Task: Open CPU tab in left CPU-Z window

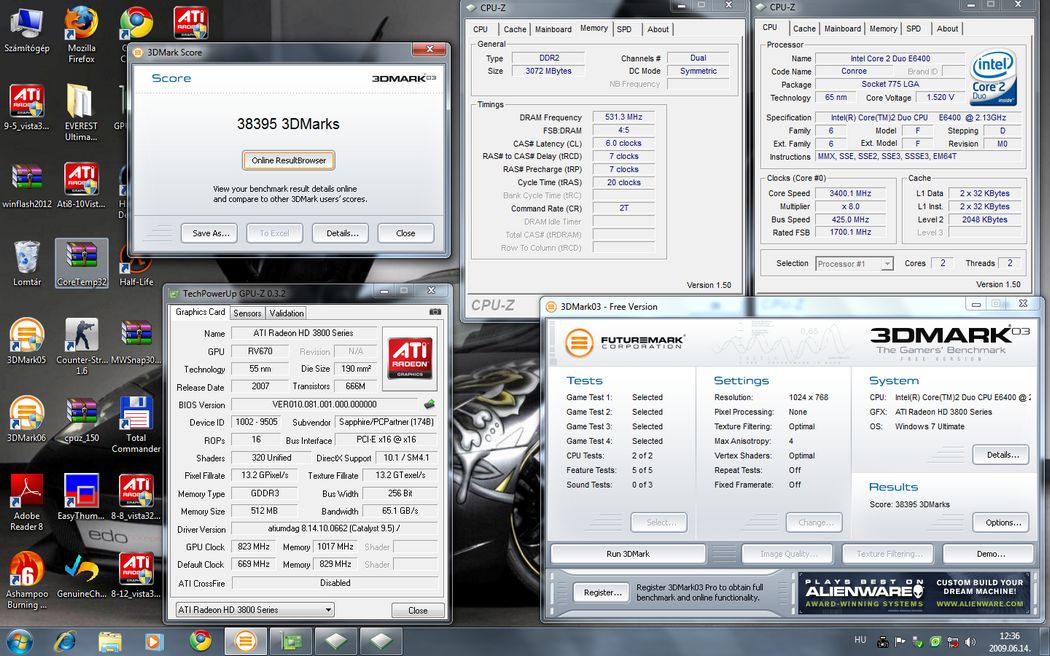Action: pos(480,29)
